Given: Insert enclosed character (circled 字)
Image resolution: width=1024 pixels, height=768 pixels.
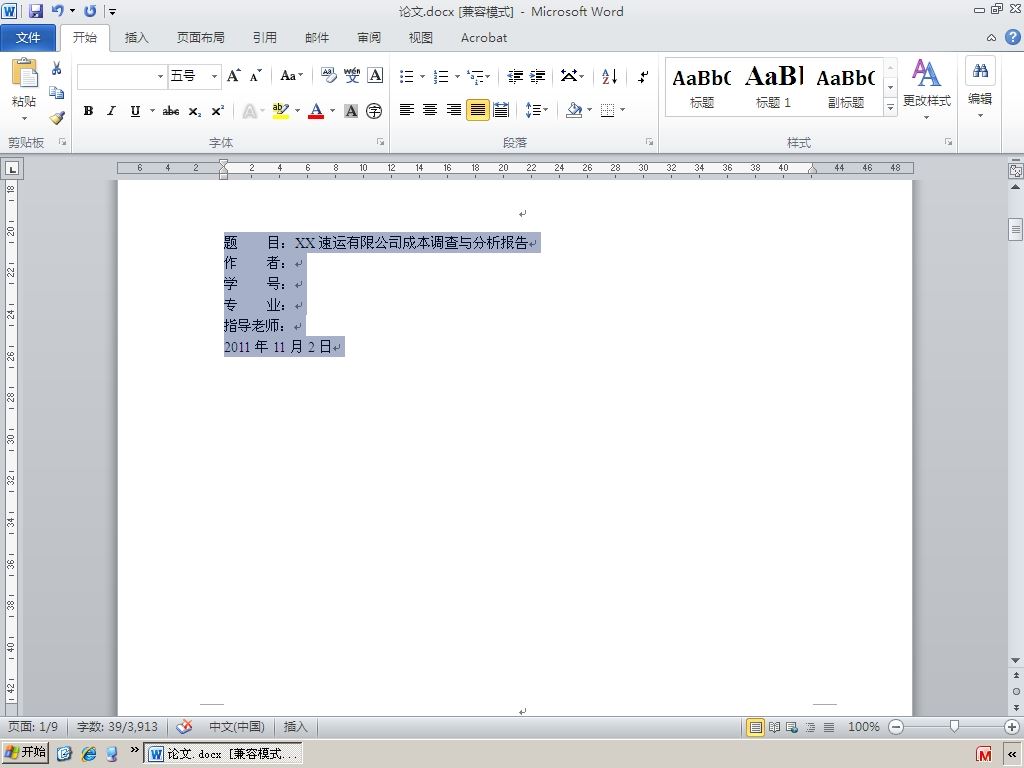Looking at the screenshot, I should (x=374, y=111).
